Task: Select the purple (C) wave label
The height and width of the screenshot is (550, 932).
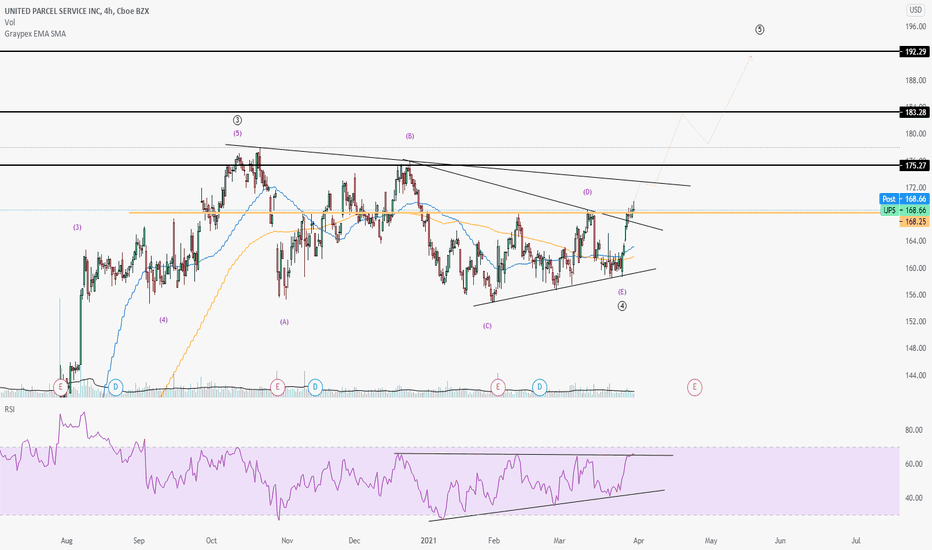Action: coord(487,326)
